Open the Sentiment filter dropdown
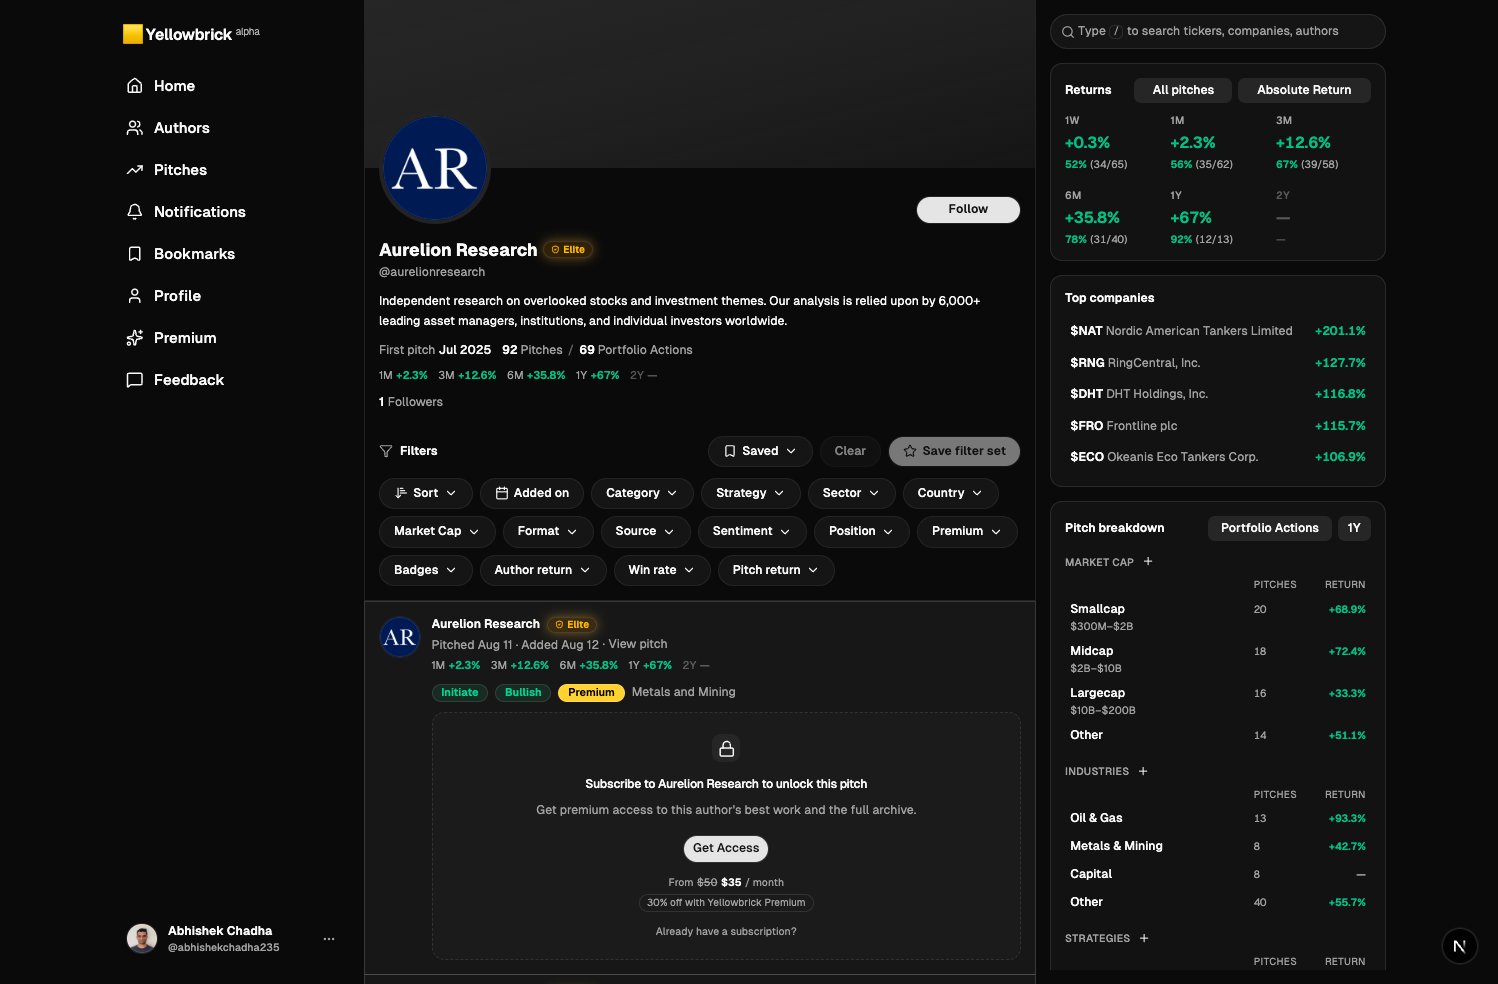1498x984 pixels. coord(752,531)
